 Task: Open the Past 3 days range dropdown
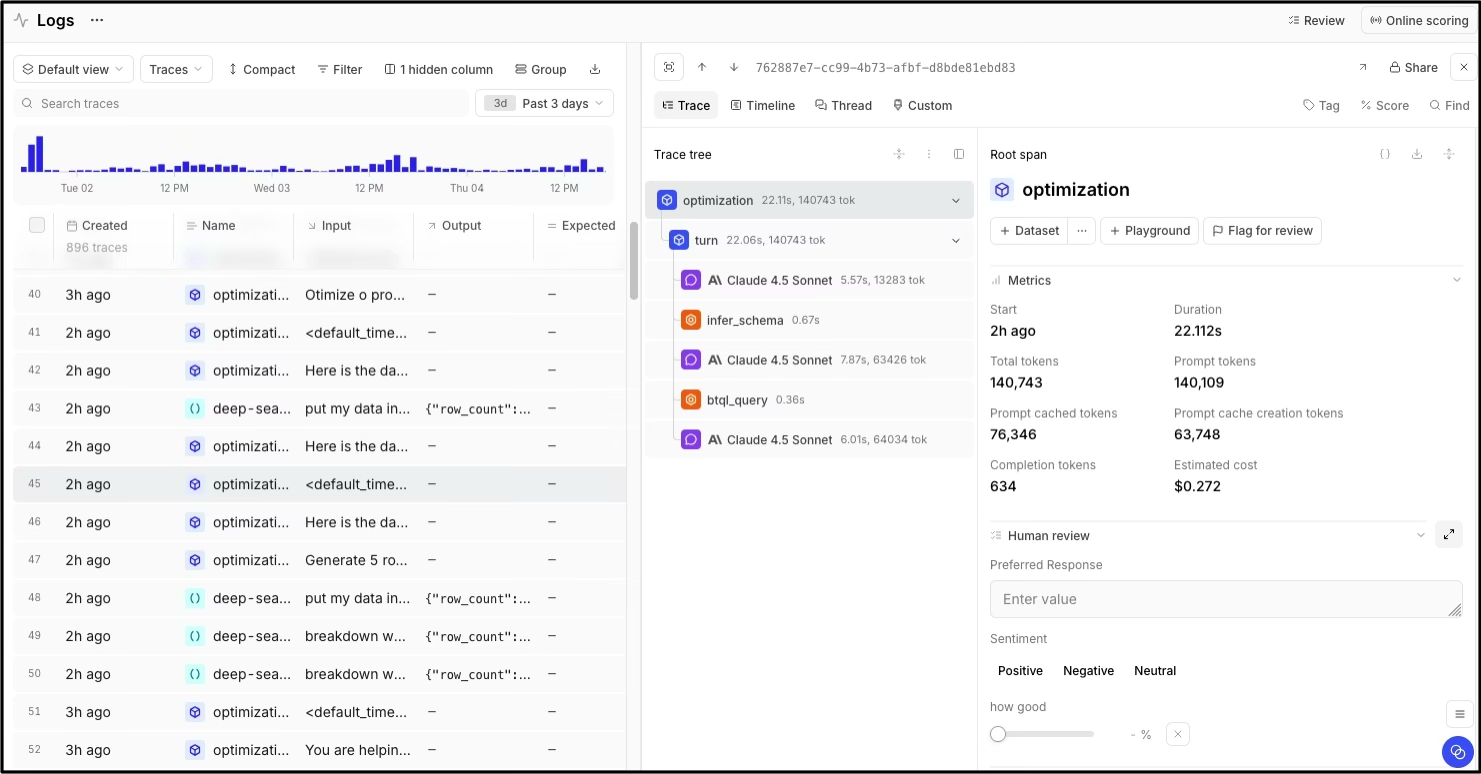click(x=544, y=103)
